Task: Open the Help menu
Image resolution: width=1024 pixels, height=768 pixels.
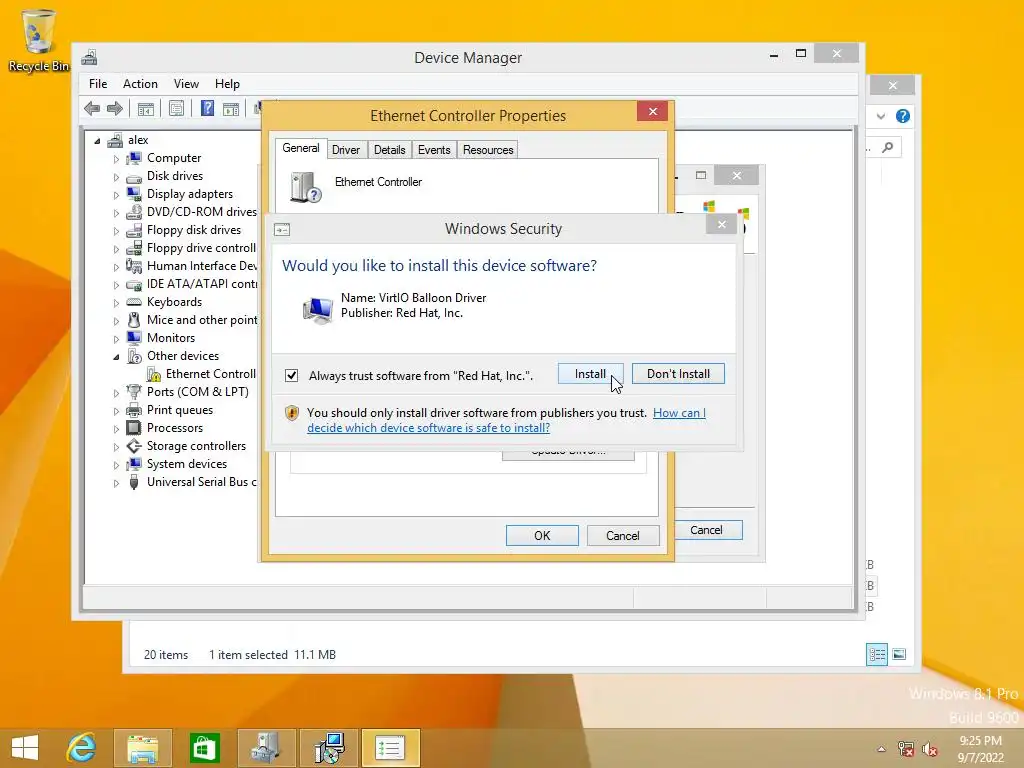Action: (227, 84)
